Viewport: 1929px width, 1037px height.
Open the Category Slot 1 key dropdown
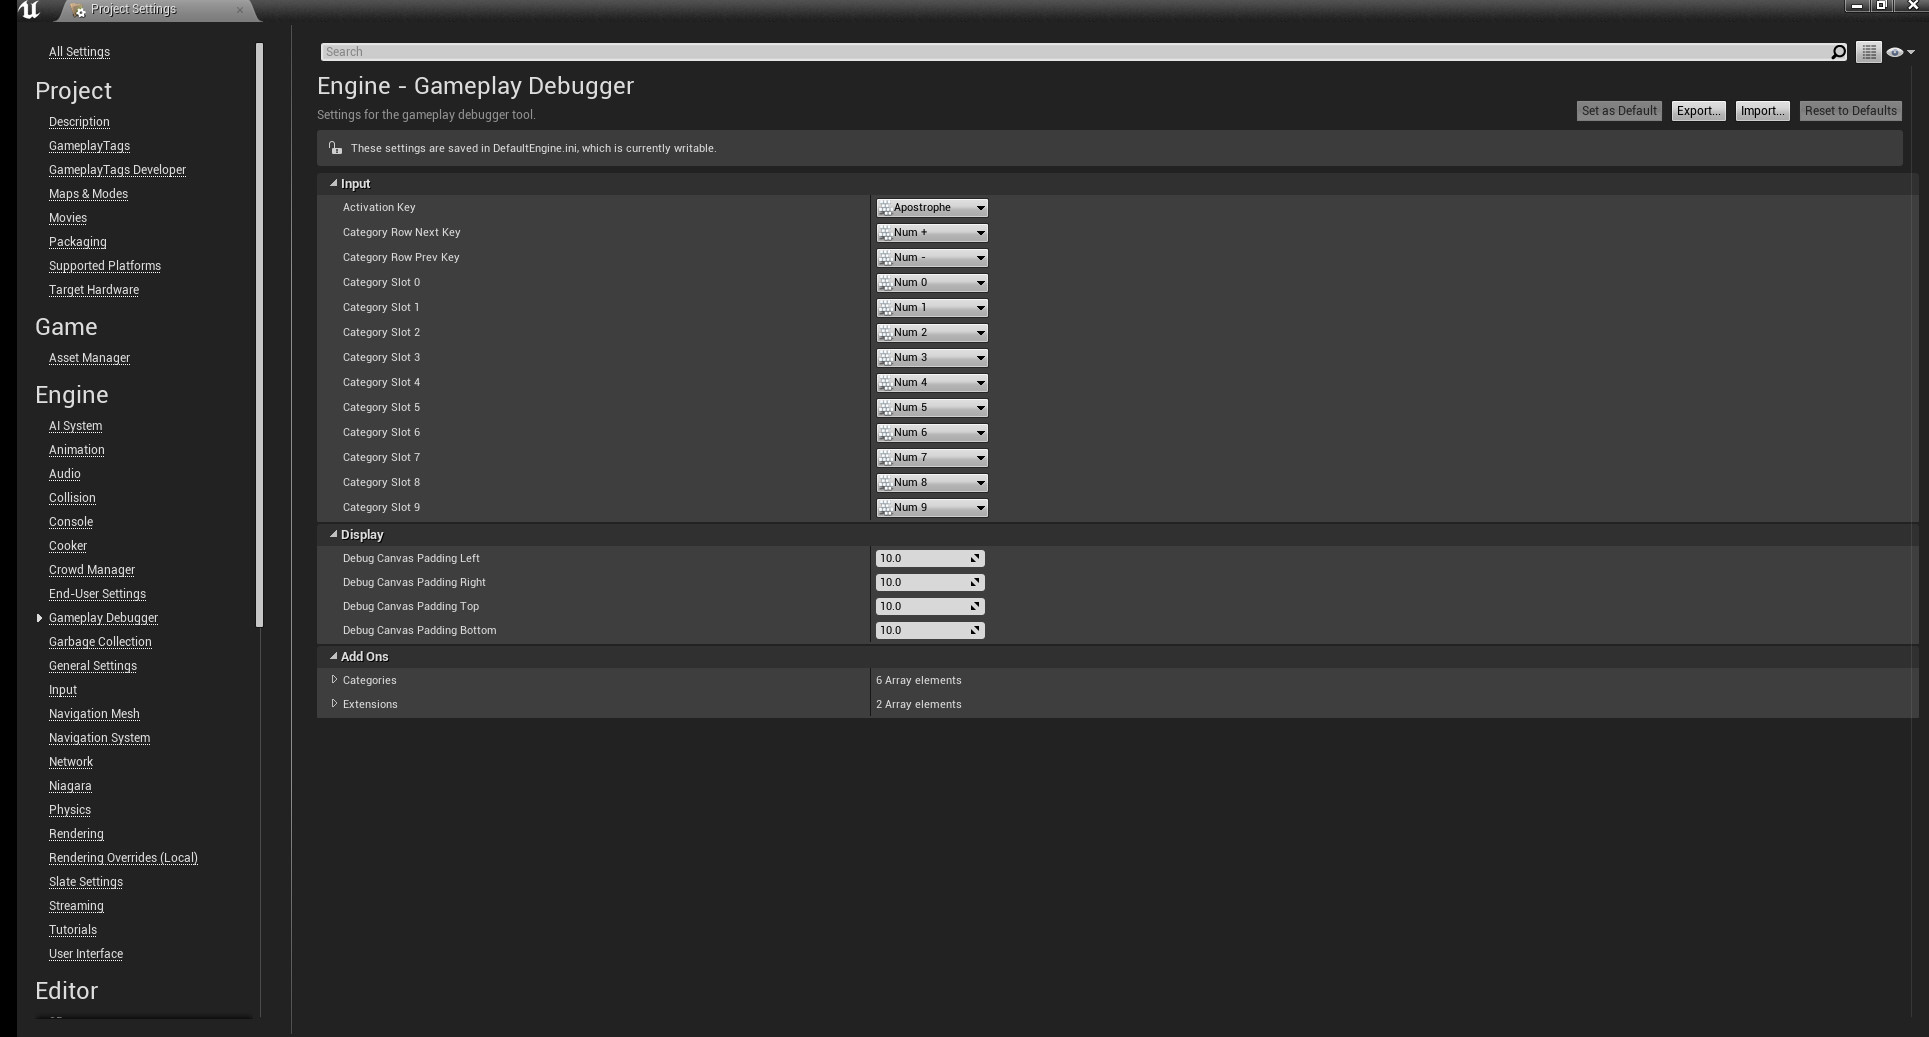[x=932, y=308]
